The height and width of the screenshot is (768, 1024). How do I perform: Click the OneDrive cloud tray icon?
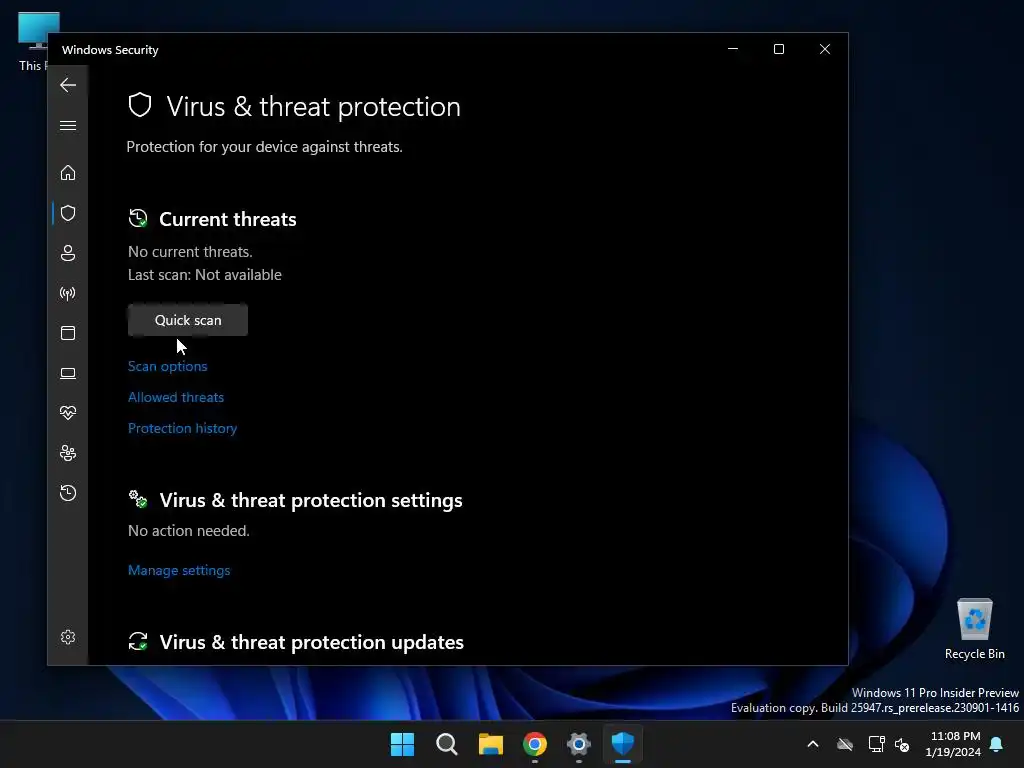point(845,744)
